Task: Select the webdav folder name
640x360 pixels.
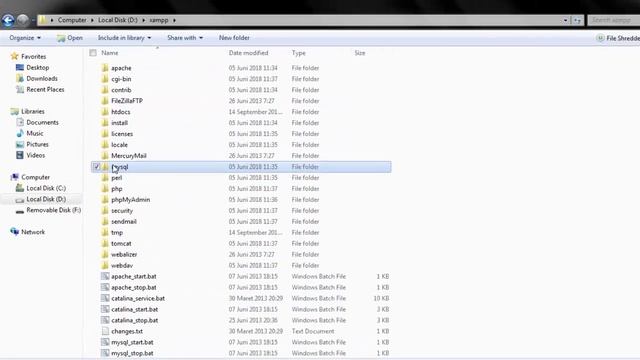Action: pos(122,265)
